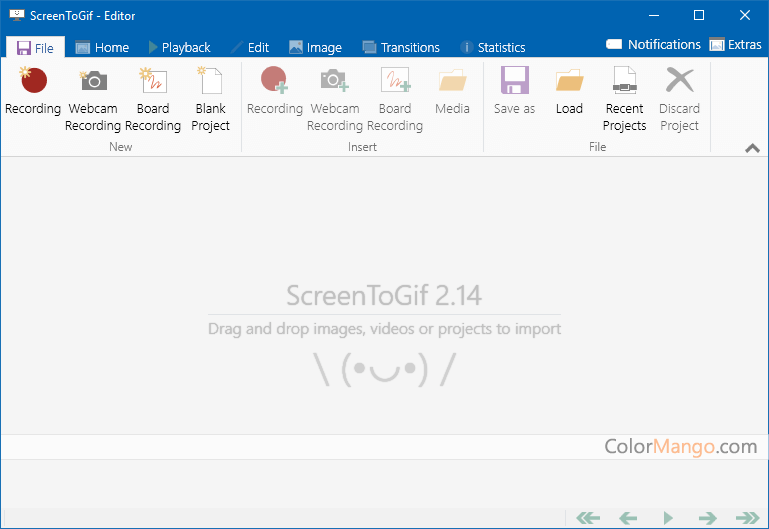
Task: Go to the previous frame
Action: 628,518
